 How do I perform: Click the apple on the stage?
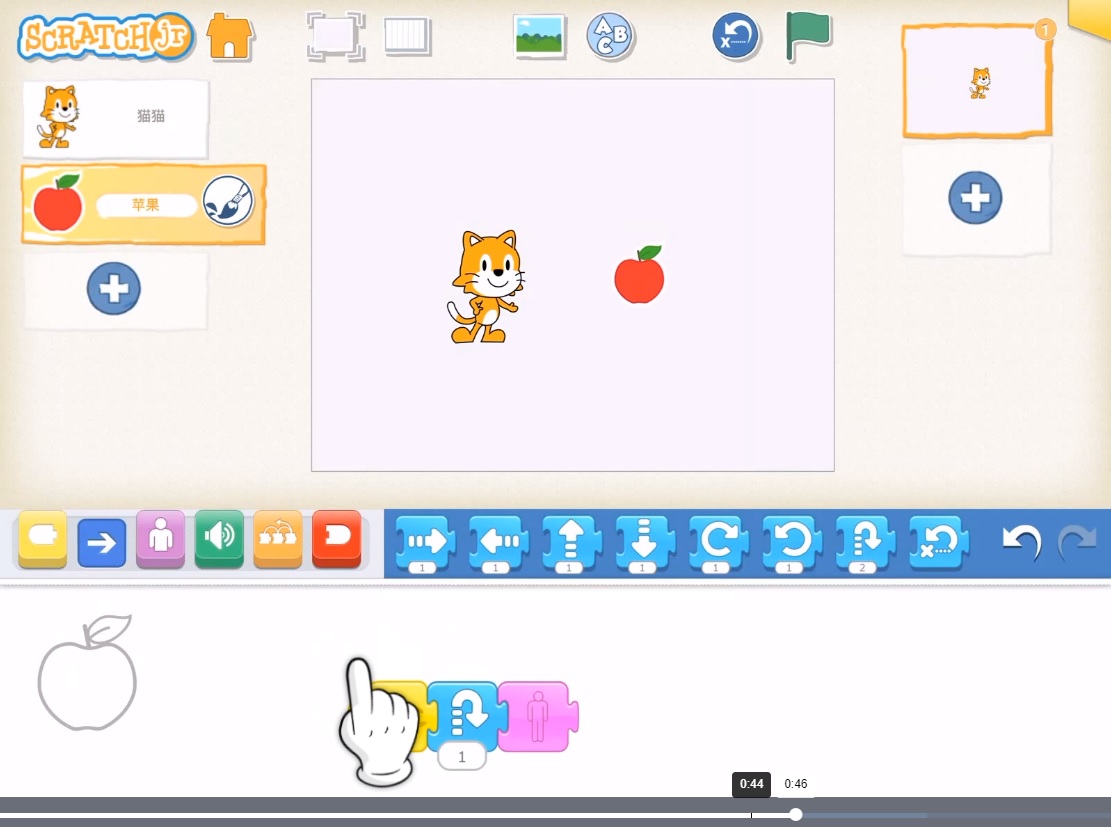[639, 274]
